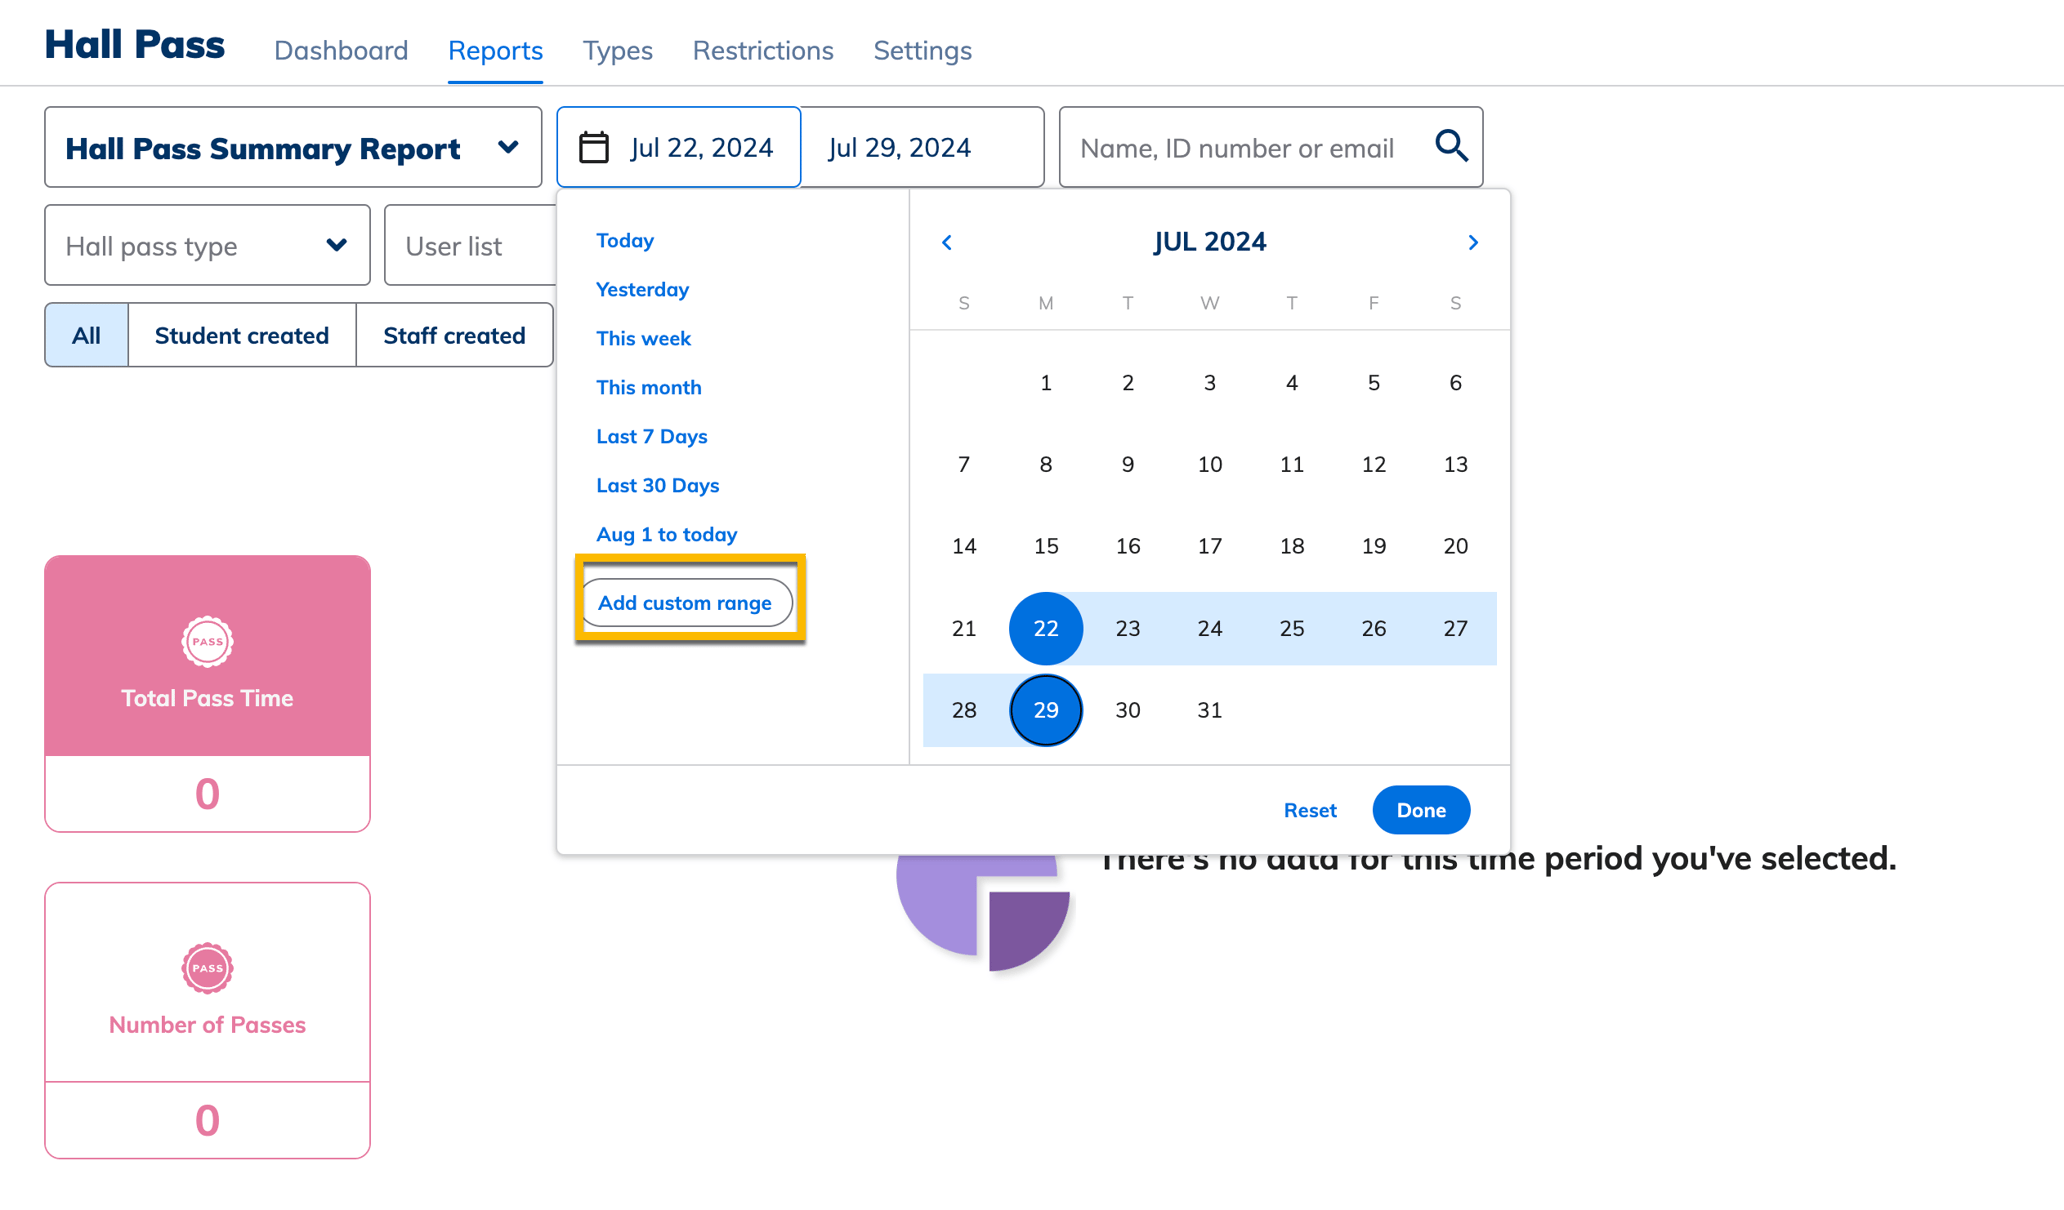
Task: Choose the Last 30 Days preset
Action: point(658,485)
